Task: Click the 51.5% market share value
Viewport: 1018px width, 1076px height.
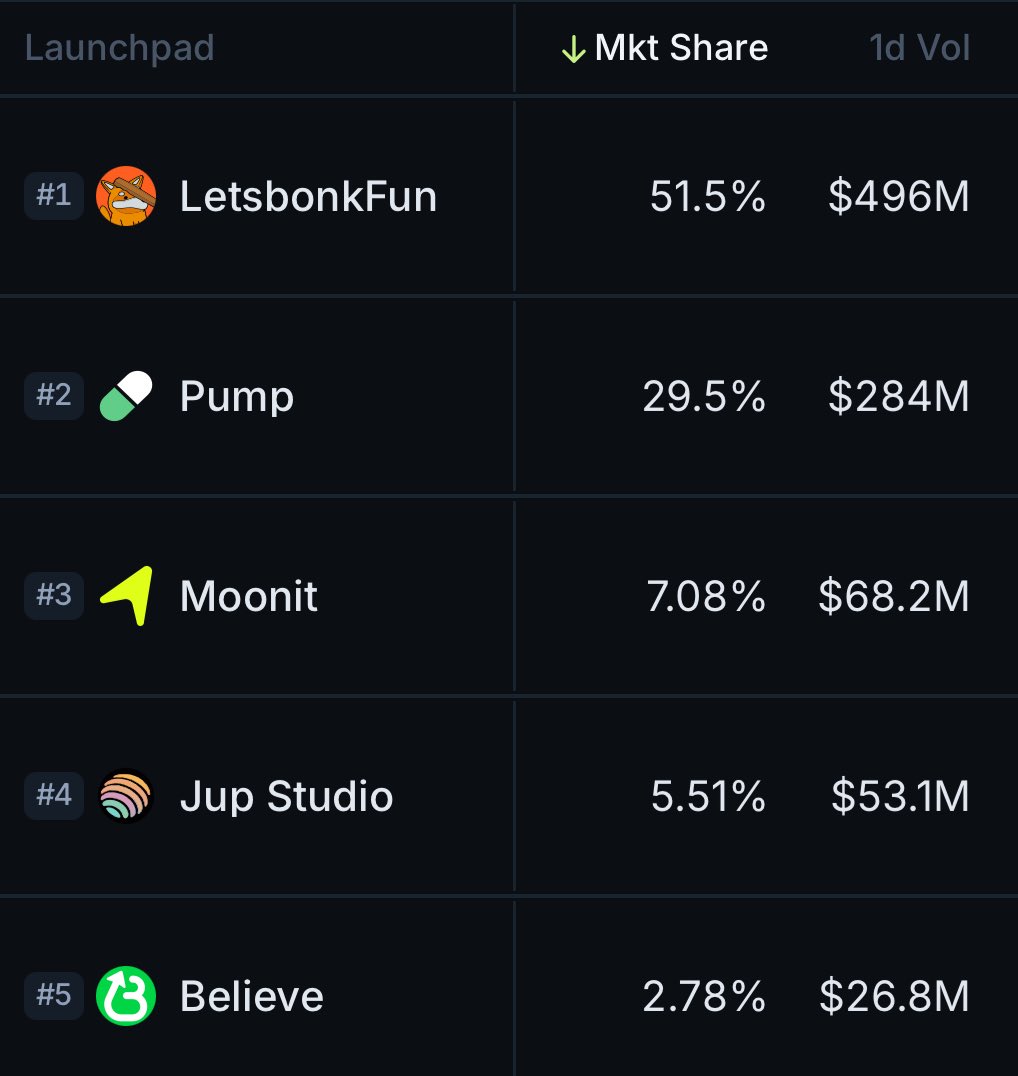Action: (707, 197)
